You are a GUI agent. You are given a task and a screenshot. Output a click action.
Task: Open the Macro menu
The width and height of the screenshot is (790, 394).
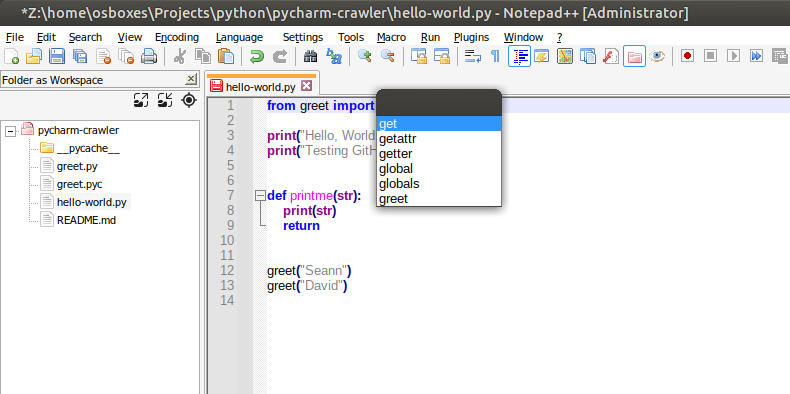[x=391, y=37]
